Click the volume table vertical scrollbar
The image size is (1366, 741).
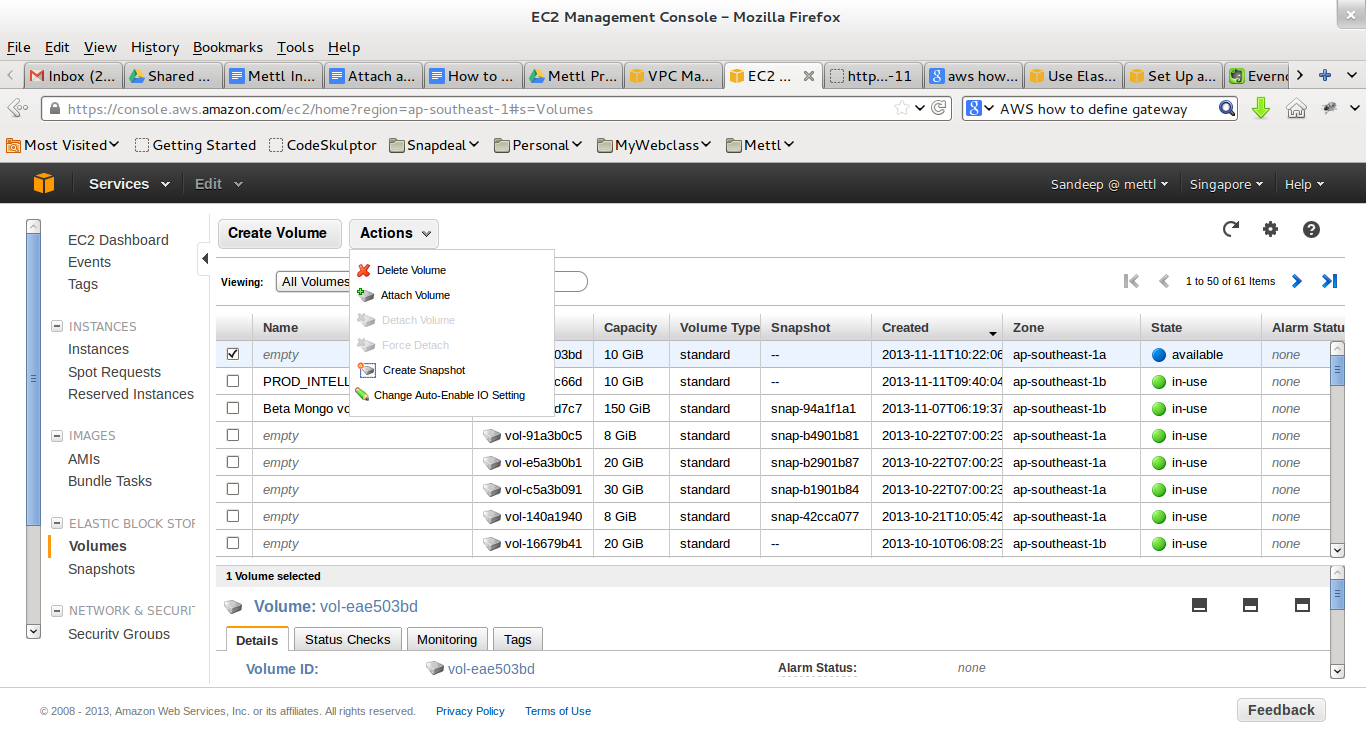[1337, 450]
